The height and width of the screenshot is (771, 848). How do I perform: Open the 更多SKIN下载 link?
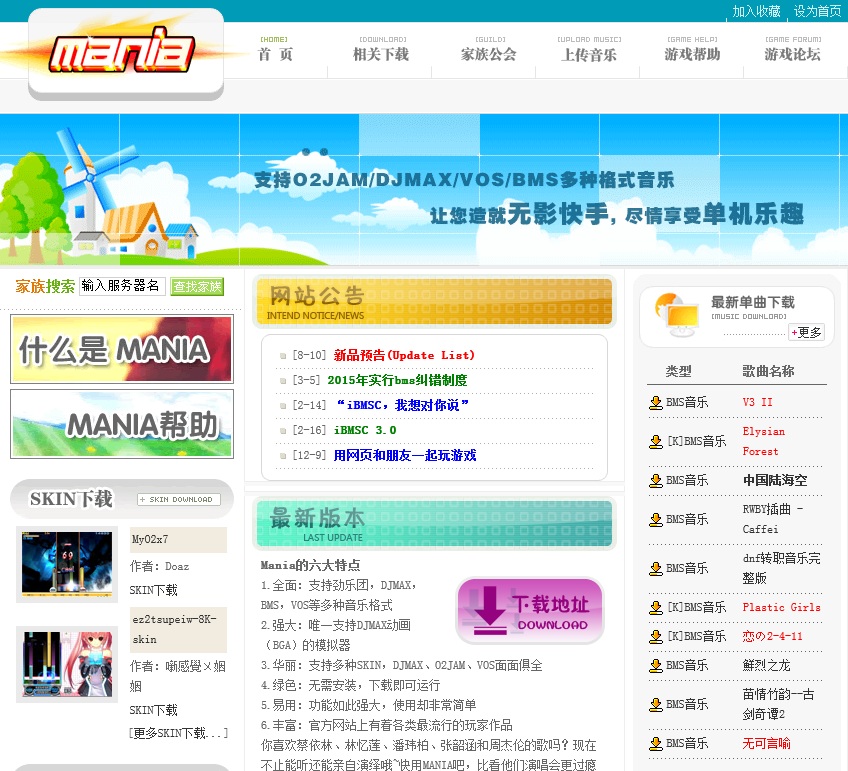point(178,734)
